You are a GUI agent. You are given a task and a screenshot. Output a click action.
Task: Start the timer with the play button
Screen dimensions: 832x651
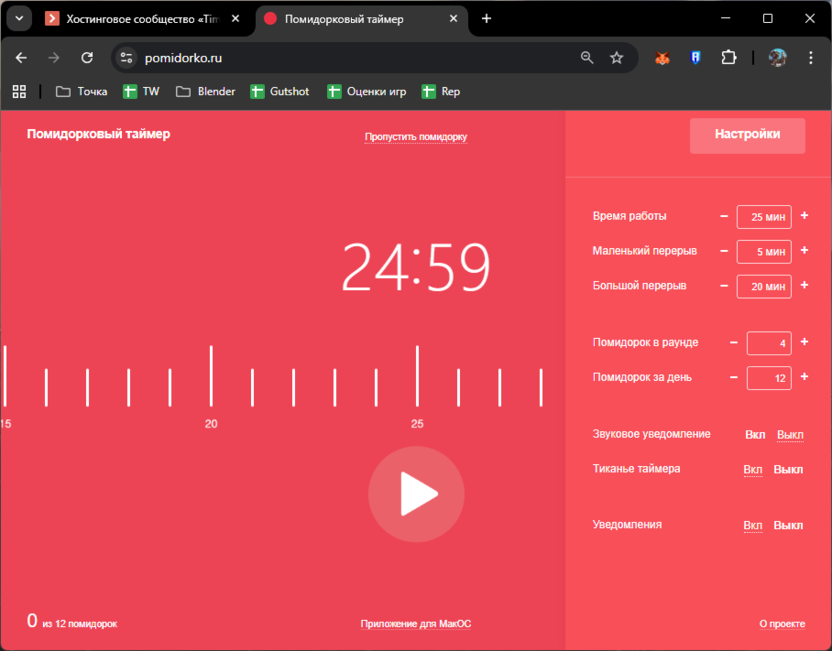click(x=416, y=494)
